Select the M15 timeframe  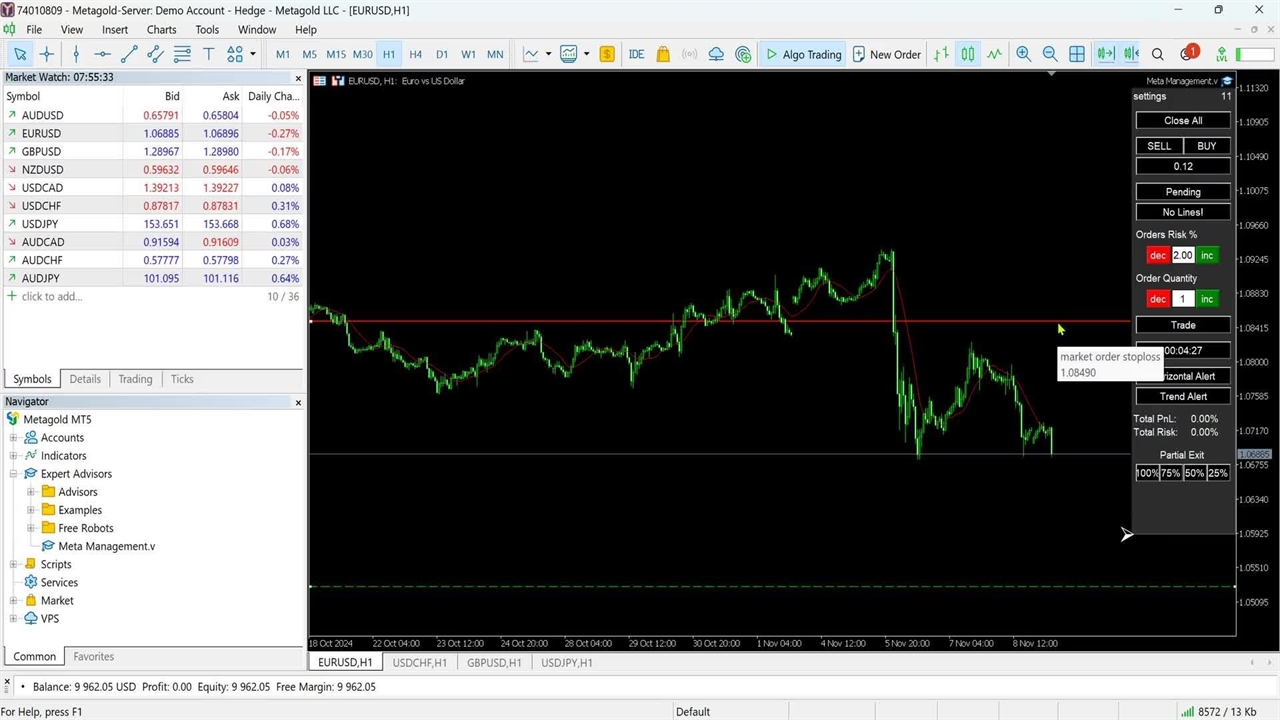pyautogui.click(x=335, y=54)
